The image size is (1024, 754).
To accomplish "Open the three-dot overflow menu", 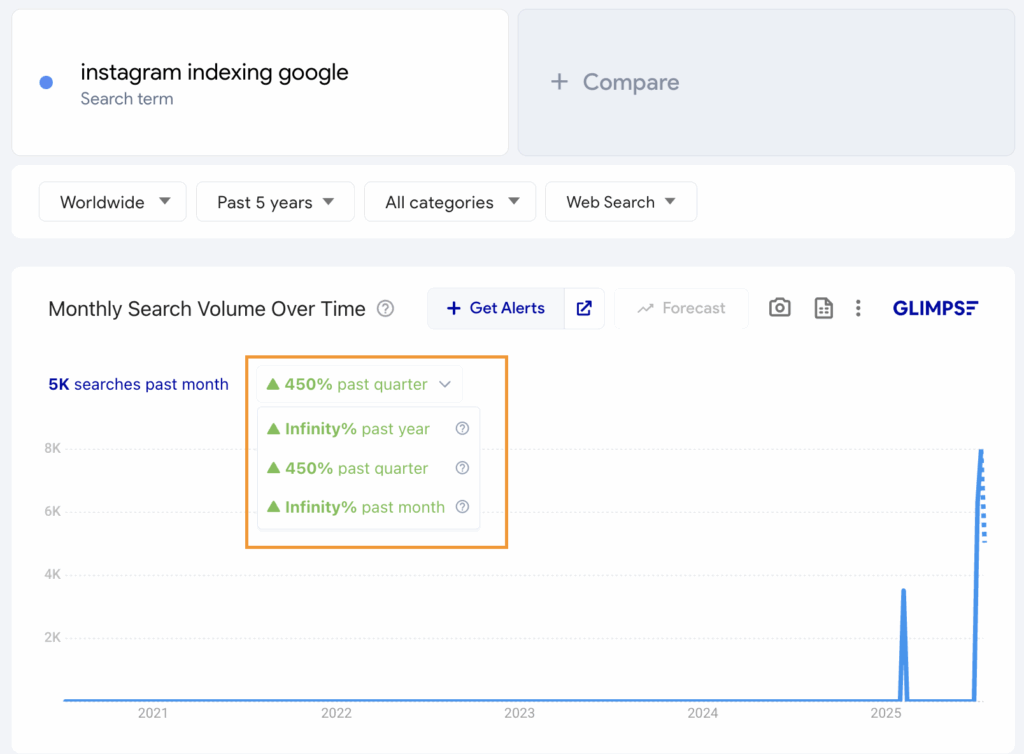I will coord(858,308).
